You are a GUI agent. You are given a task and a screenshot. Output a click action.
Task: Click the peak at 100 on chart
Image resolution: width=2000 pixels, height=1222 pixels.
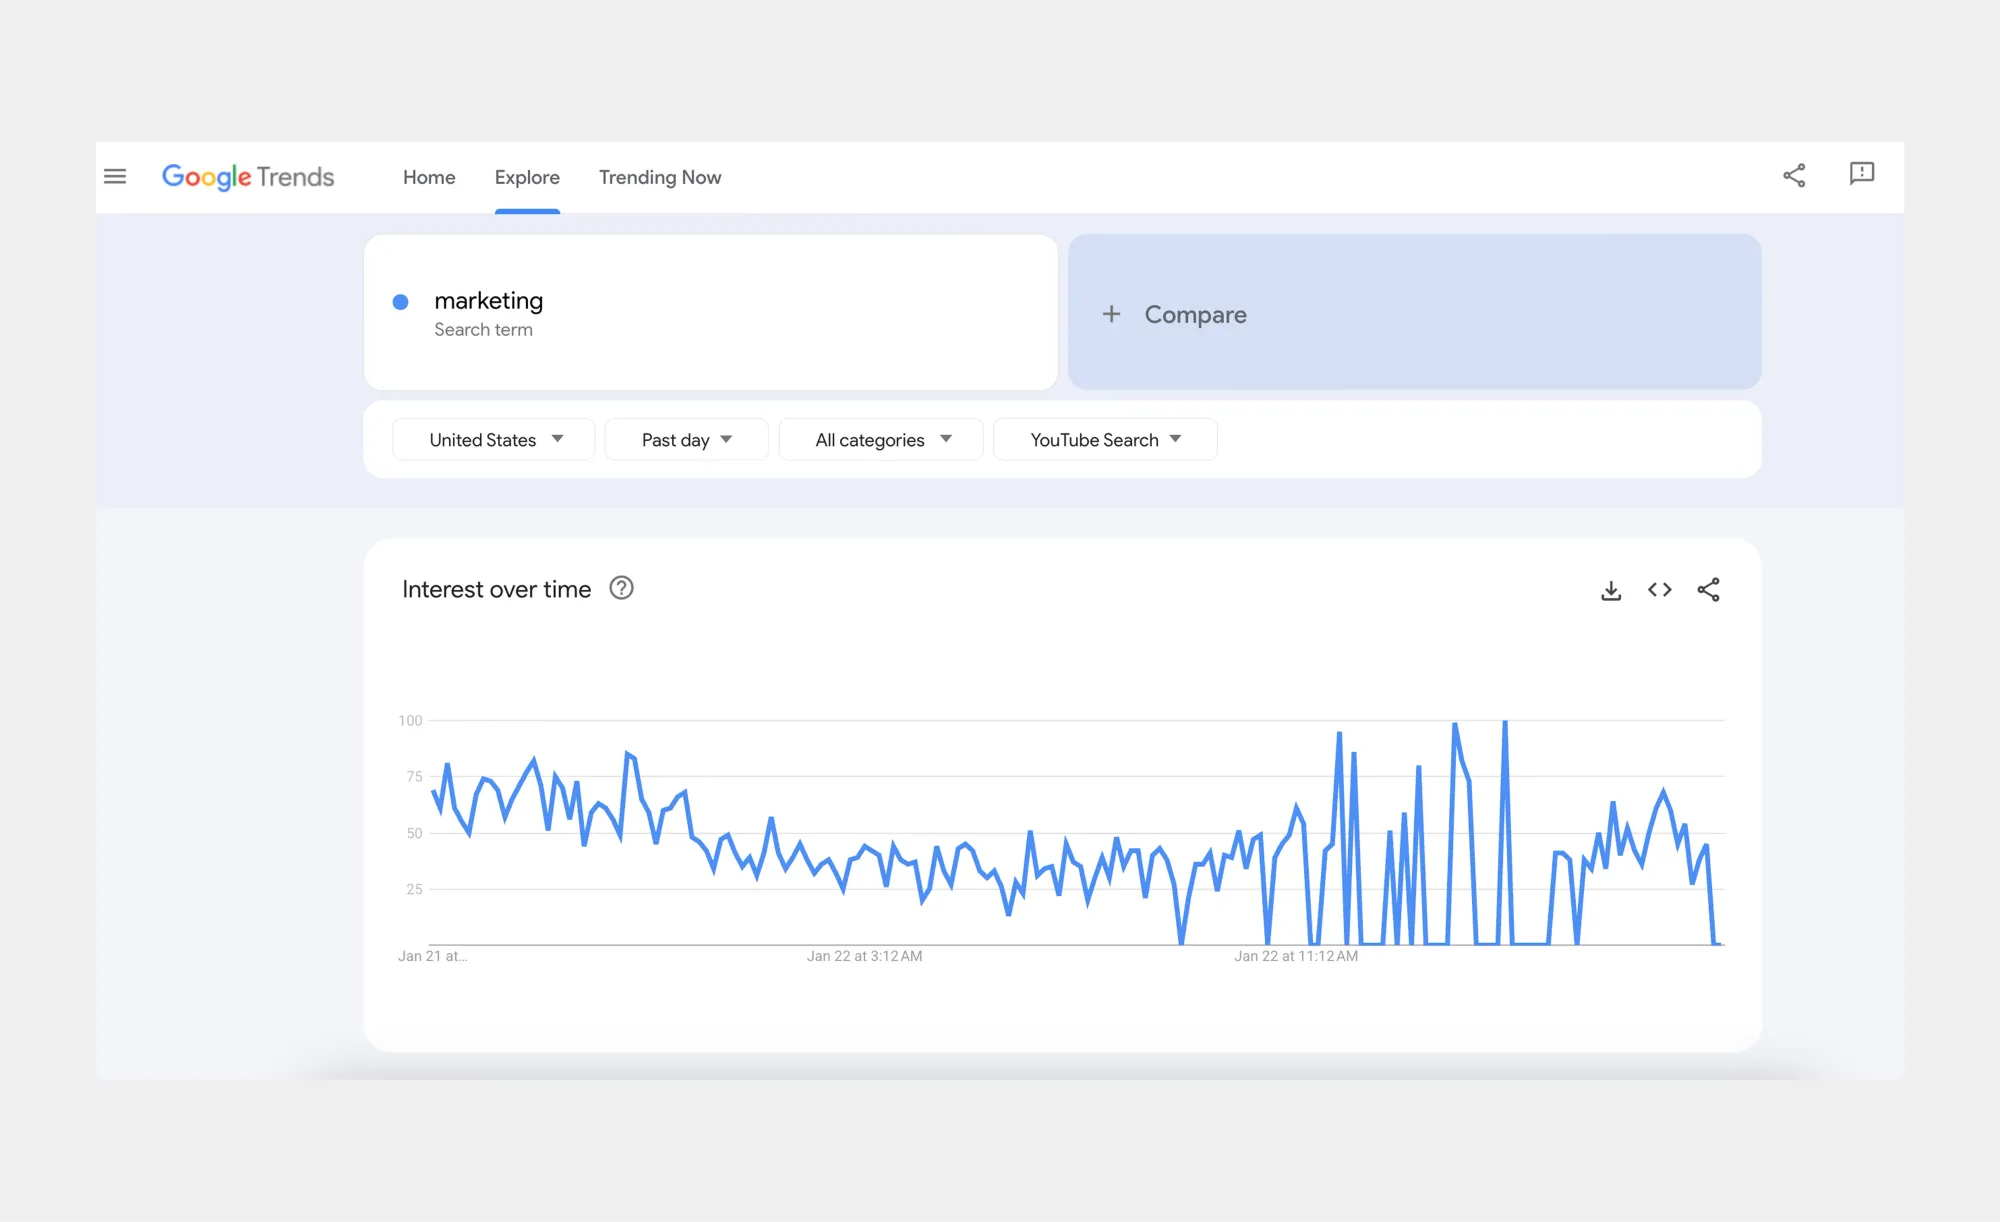click(x=1504, y=722)
